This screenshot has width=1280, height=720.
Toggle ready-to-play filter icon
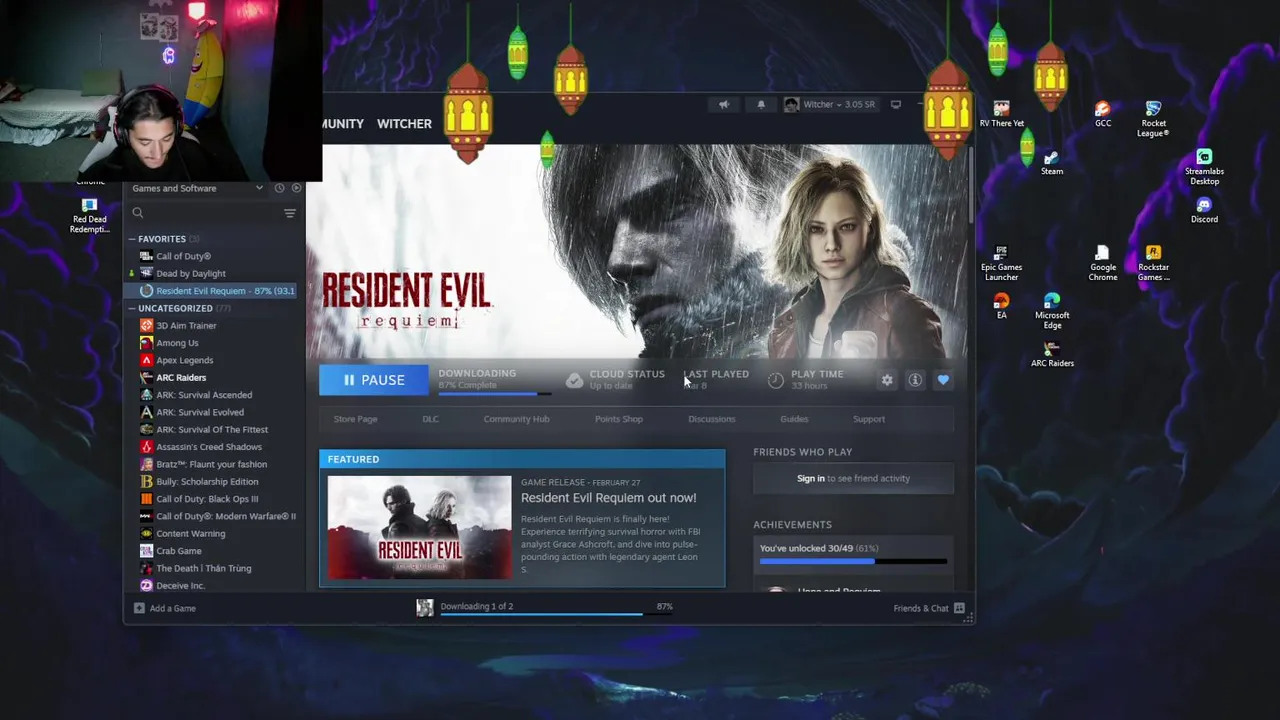[x=296, y=188]
